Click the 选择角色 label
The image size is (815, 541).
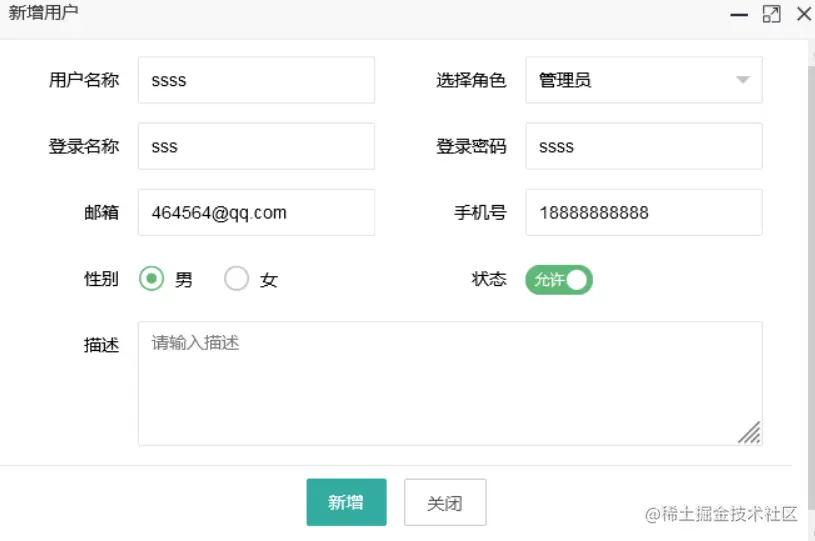pyautogui.click(x=471, y=80)
